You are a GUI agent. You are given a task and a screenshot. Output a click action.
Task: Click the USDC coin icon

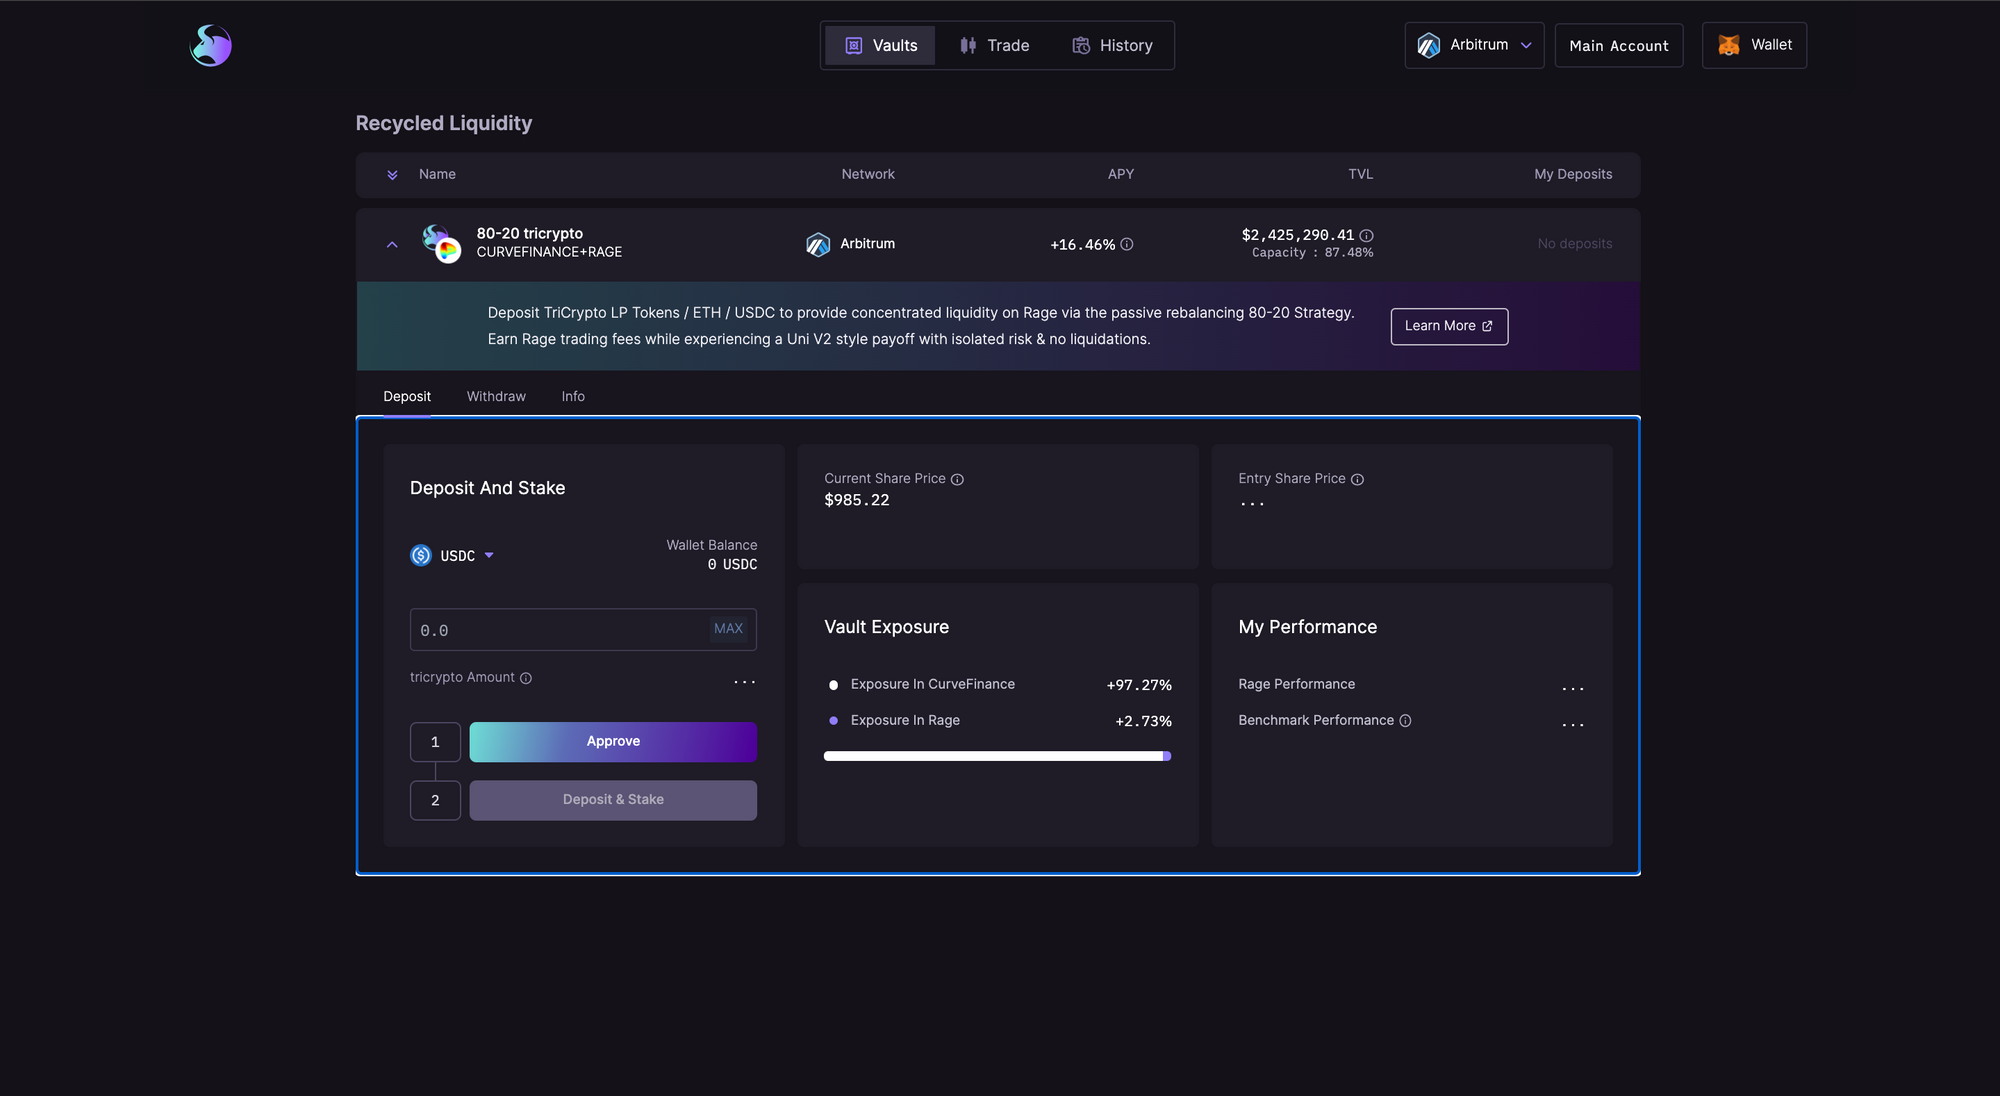tap(421, 555)
